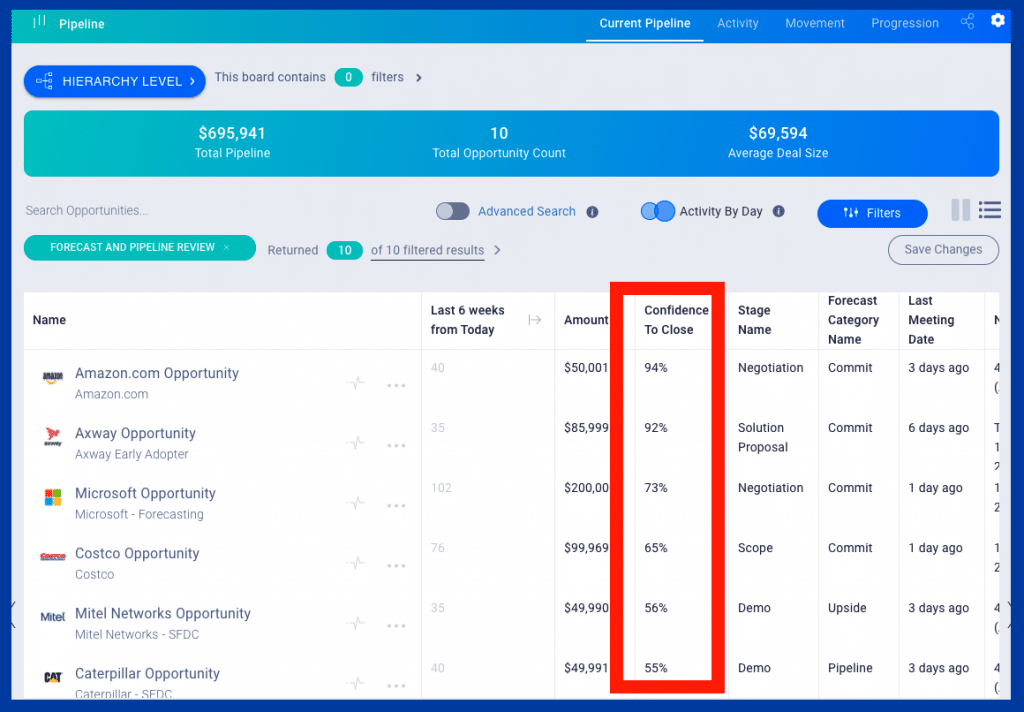Click the Forecast Category Name column header
1024x712 pixels.
point(853,320)
